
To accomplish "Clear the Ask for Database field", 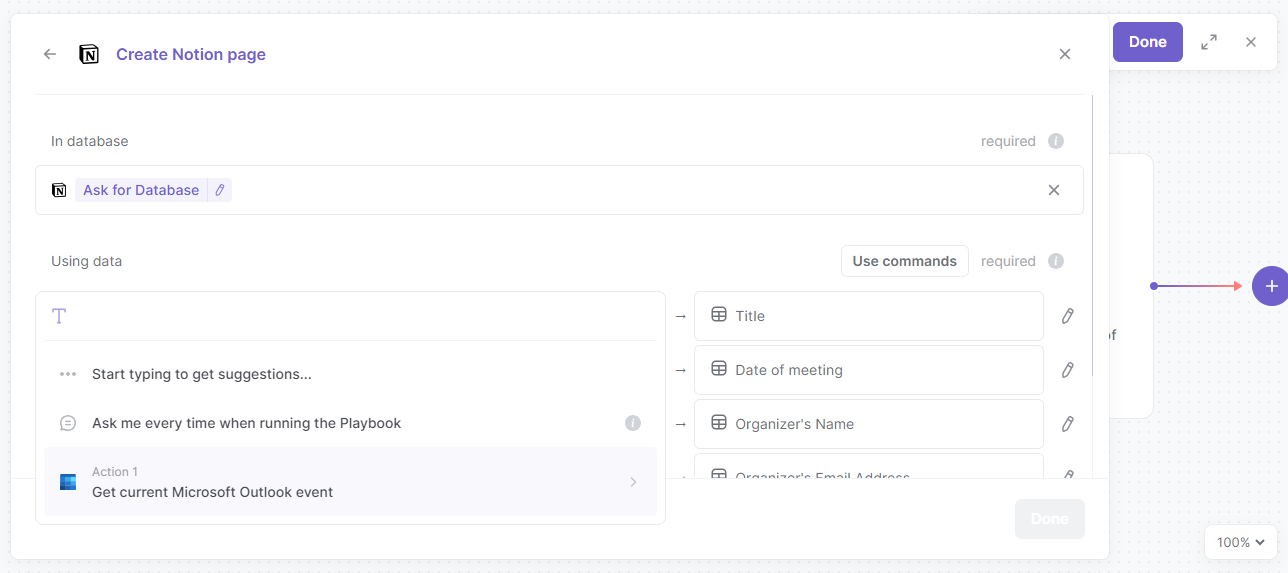I will coord(1053,190).
